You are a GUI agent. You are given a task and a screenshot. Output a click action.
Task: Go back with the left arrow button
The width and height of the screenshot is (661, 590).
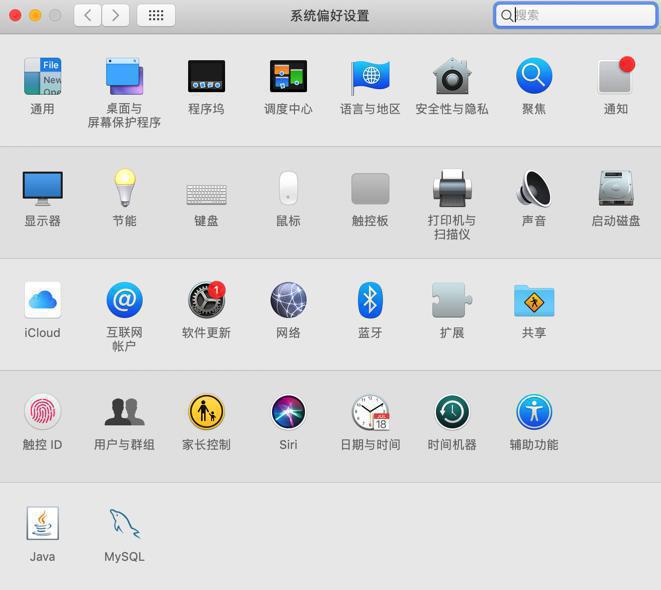pos(87,16)
